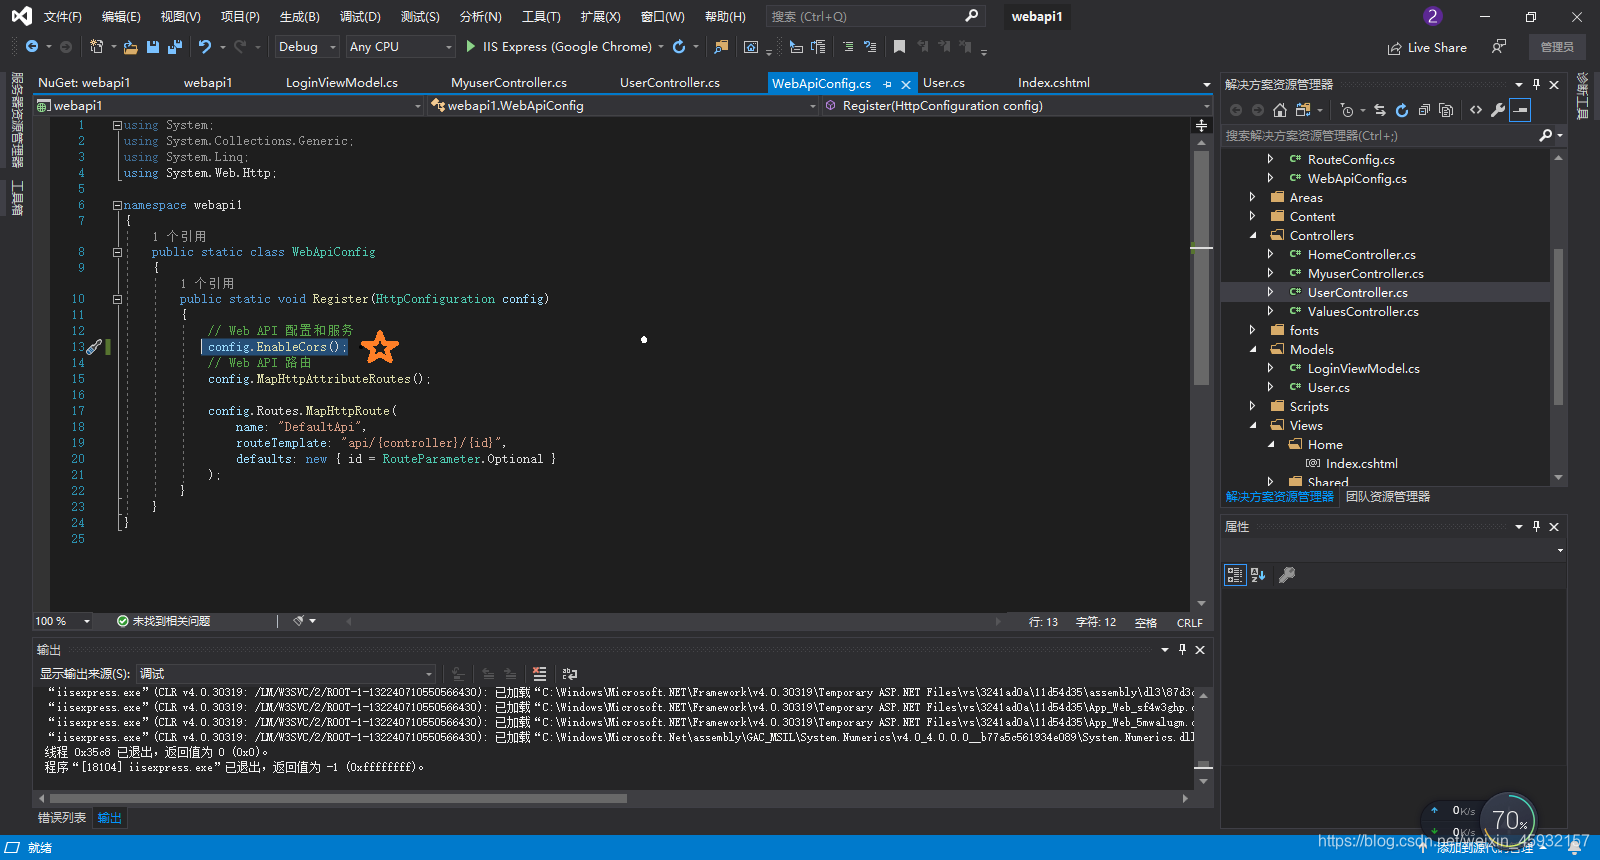Click the browser refresh icon beside IIS Express
The width and height of the screenshot is (1600, 860).
point(679,47)
